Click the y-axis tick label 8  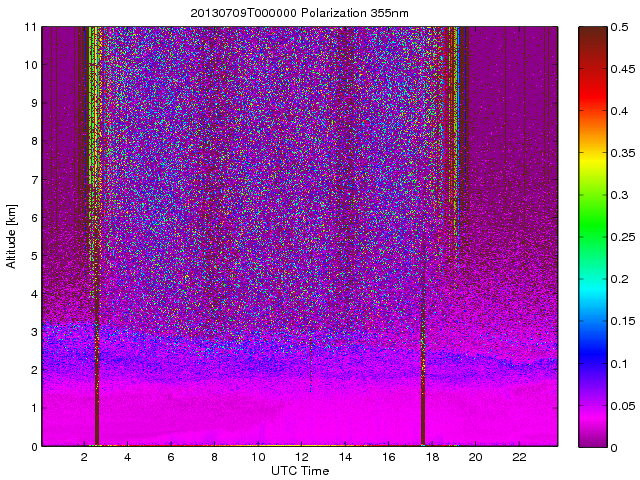(x=33, y=142)
